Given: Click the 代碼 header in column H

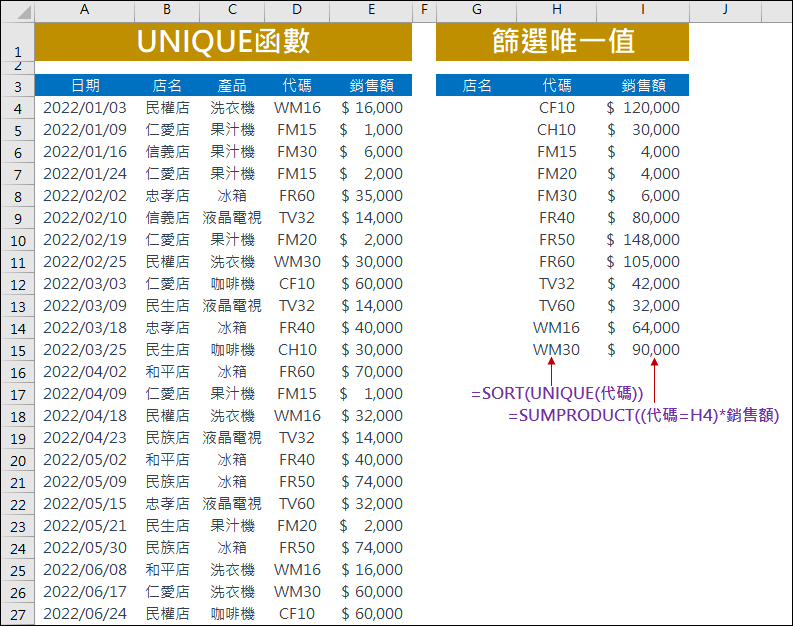Looking at the screenshot, I should pyautogui.click(x=556, y=85).
